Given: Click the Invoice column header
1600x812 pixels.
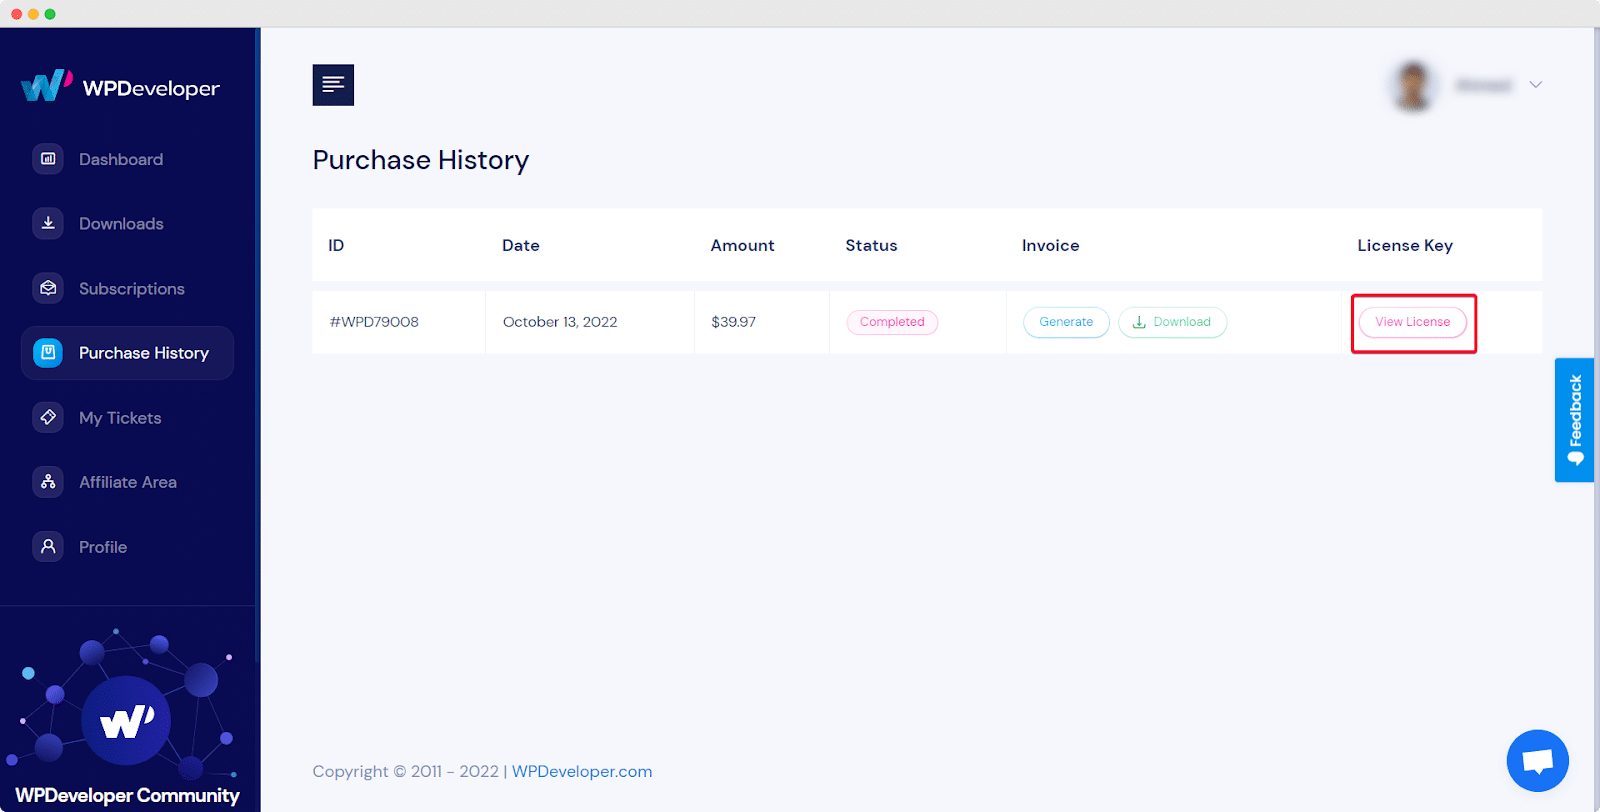Looking at the screenshot, I should tap(1050, 245).
